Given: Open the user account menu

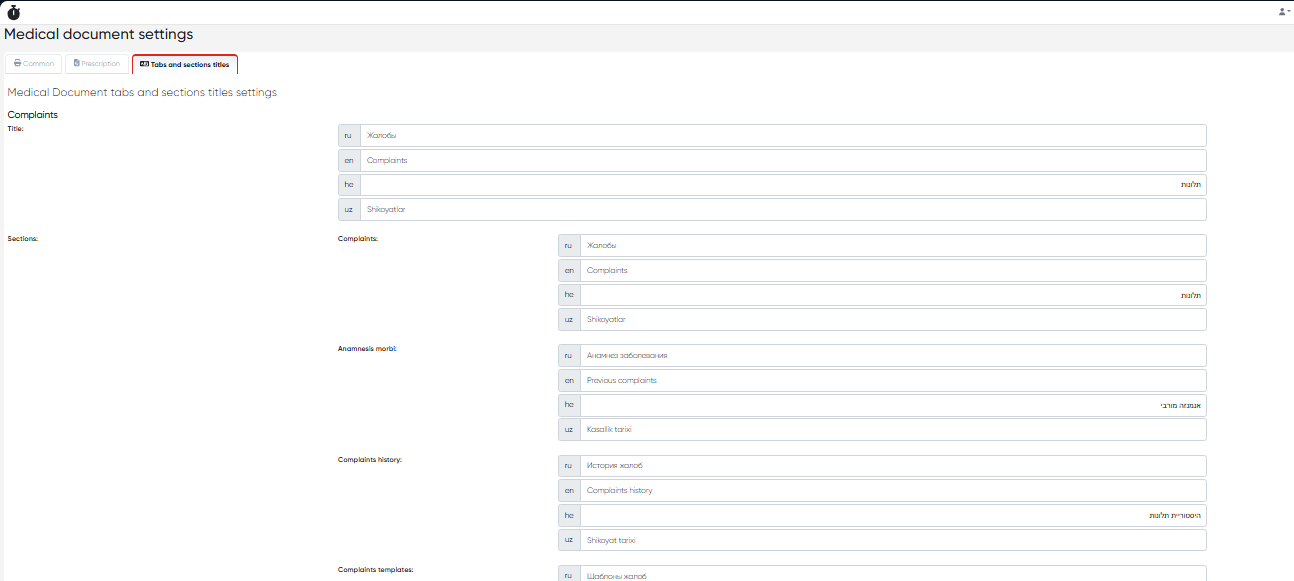Looking at the screenshot, I should (x=1282, y=12).
